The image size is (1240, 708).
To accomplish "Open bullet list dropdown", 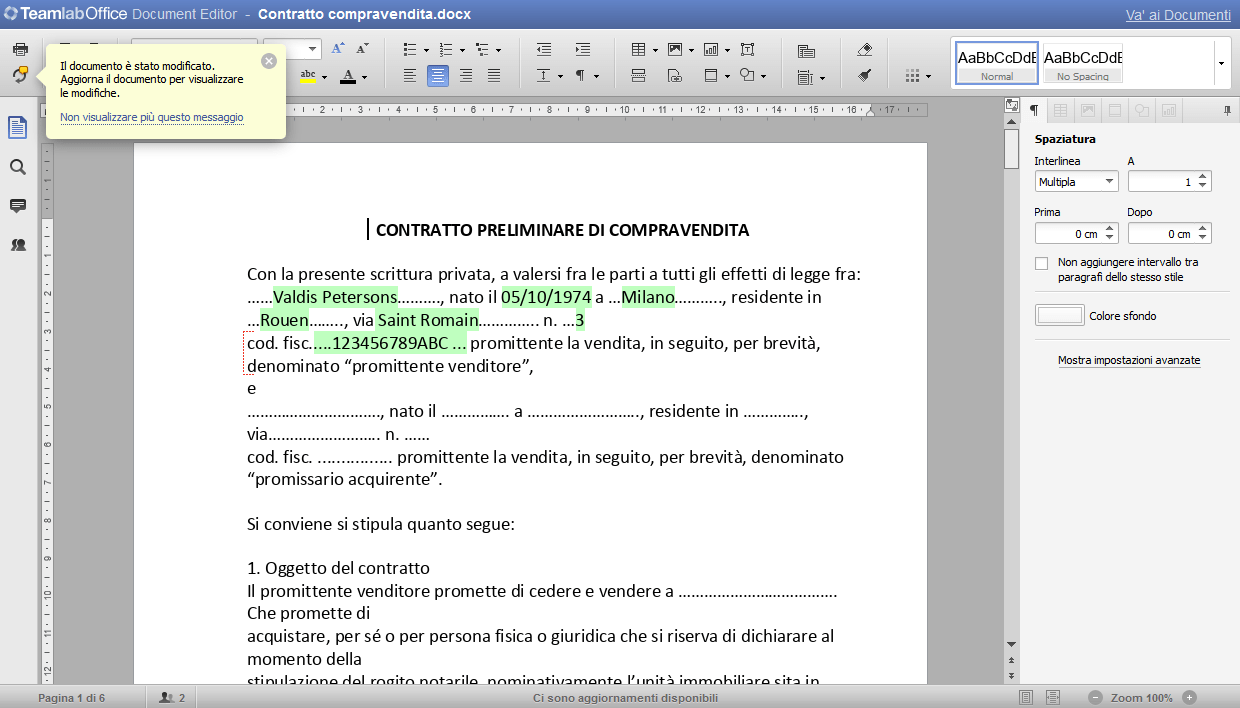I will tap(426, 49).
